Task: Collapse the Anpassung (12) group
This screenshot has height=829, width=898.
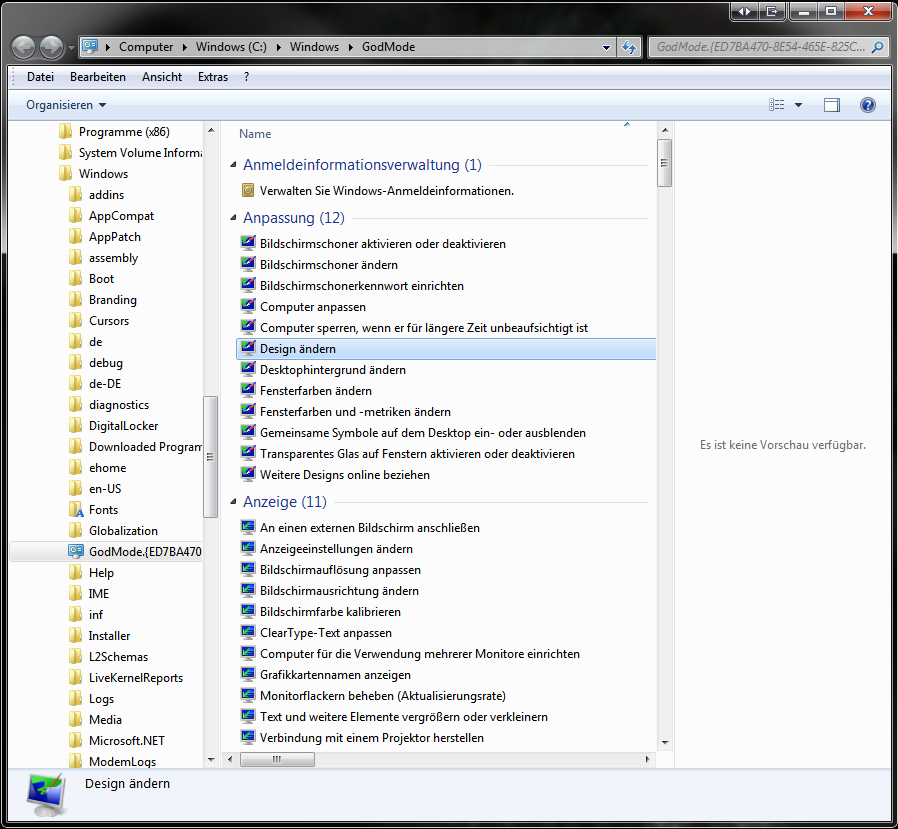Action: click(x=233, y=218)
